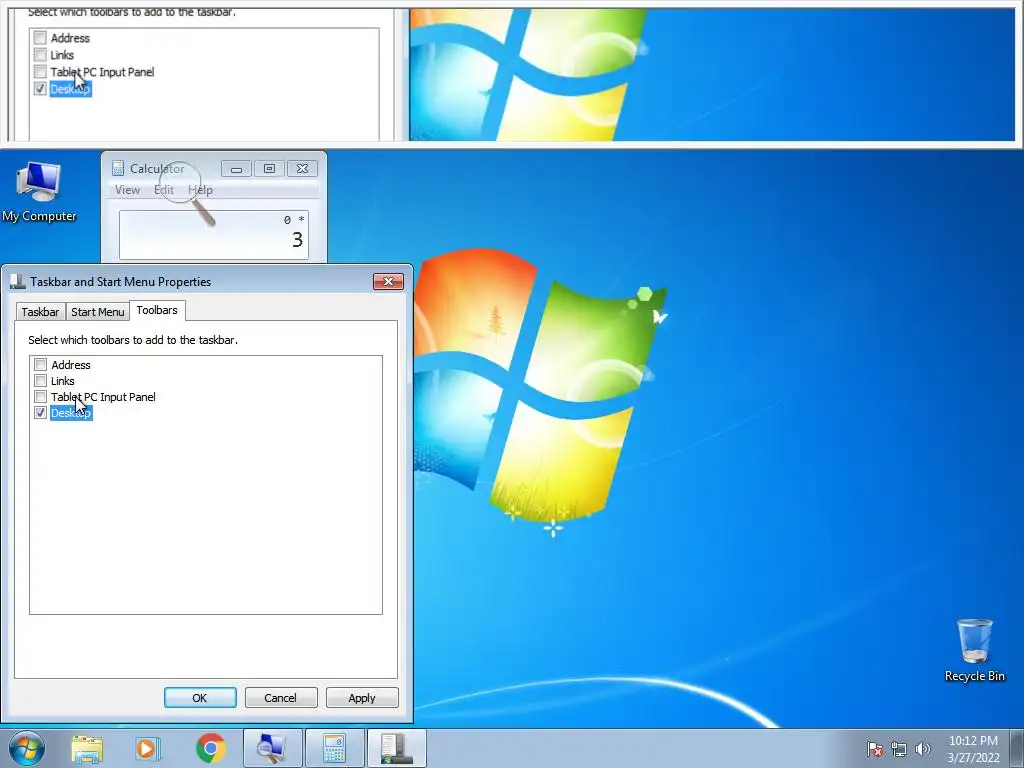The height and width of the screenshot is (768, 1024).
Task: Open Windows Explorer from the taskbar
Action: click(87, 748)
